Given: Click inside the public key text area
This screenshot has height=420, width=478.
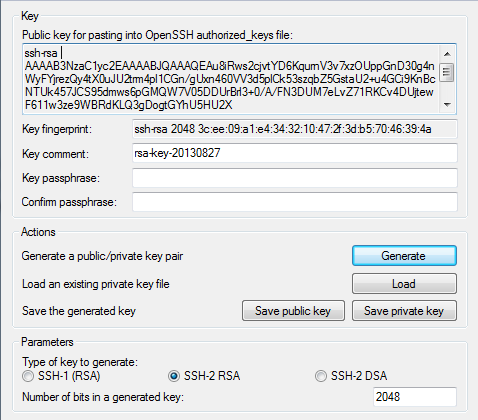Looking at the screenshot, I should point(231,79).
